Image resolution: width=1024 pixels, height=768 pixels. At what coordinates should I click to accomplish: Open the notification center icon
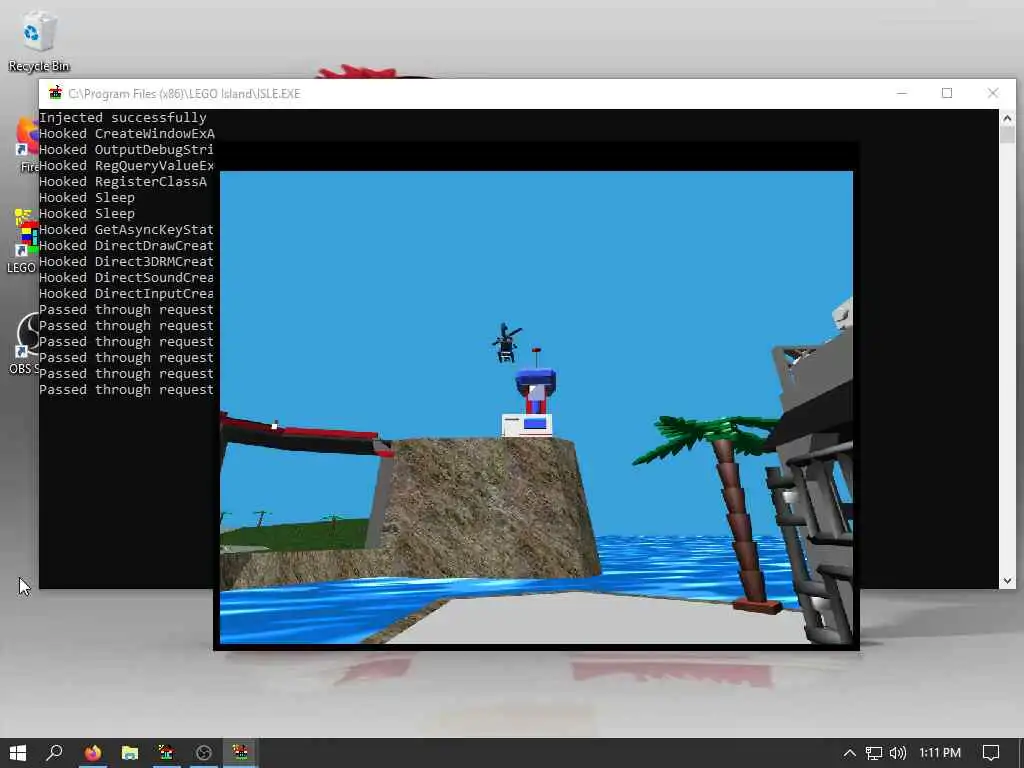pyautogui.click(x=991, y=753)
